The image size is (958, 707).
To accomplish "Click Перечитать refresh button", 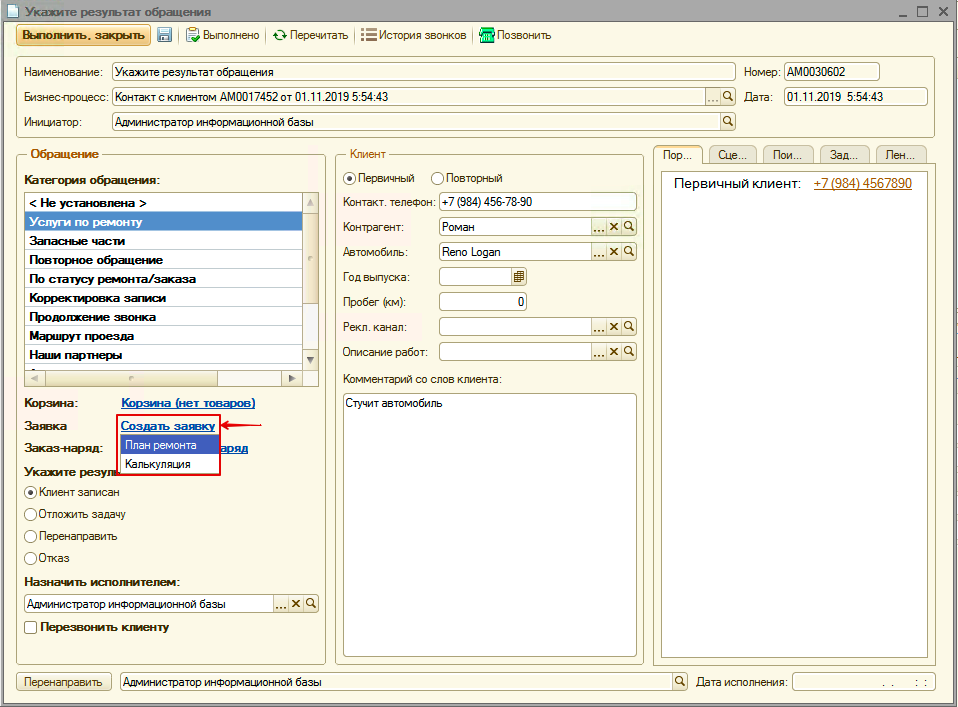I will coord(310,35).
